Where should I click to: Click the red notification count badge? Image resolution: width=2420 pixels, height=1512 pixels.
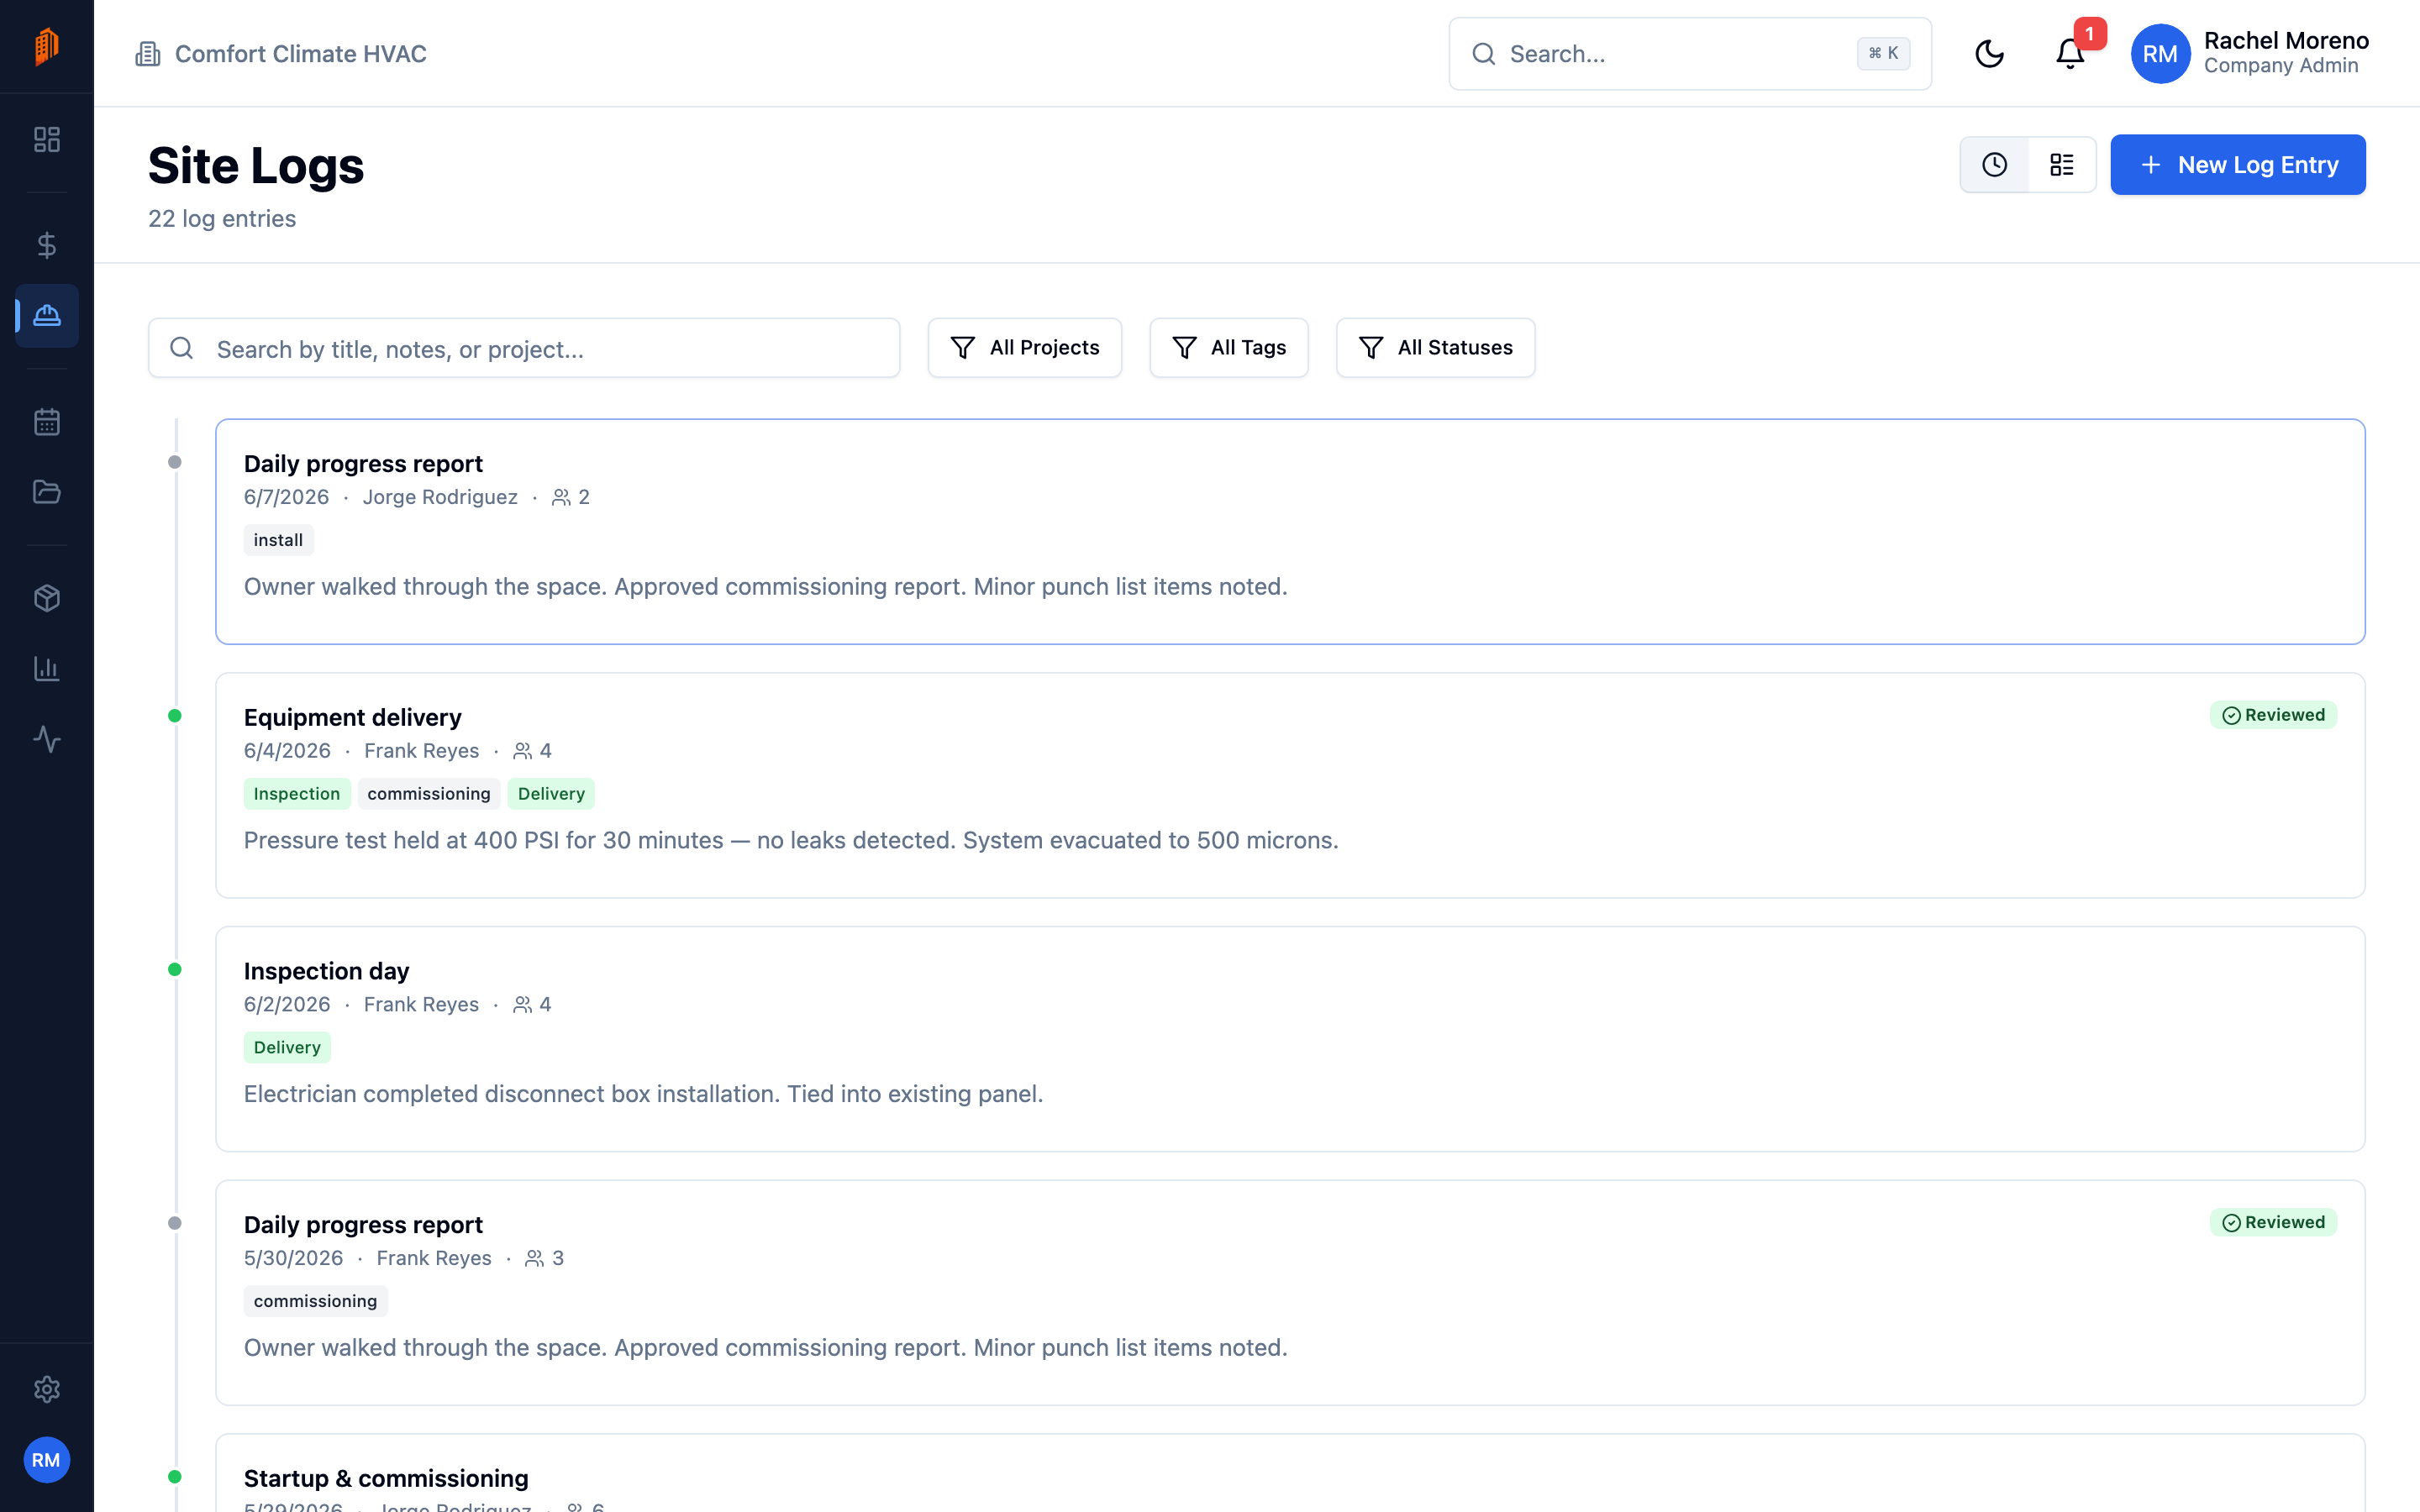pos(2089,34)
